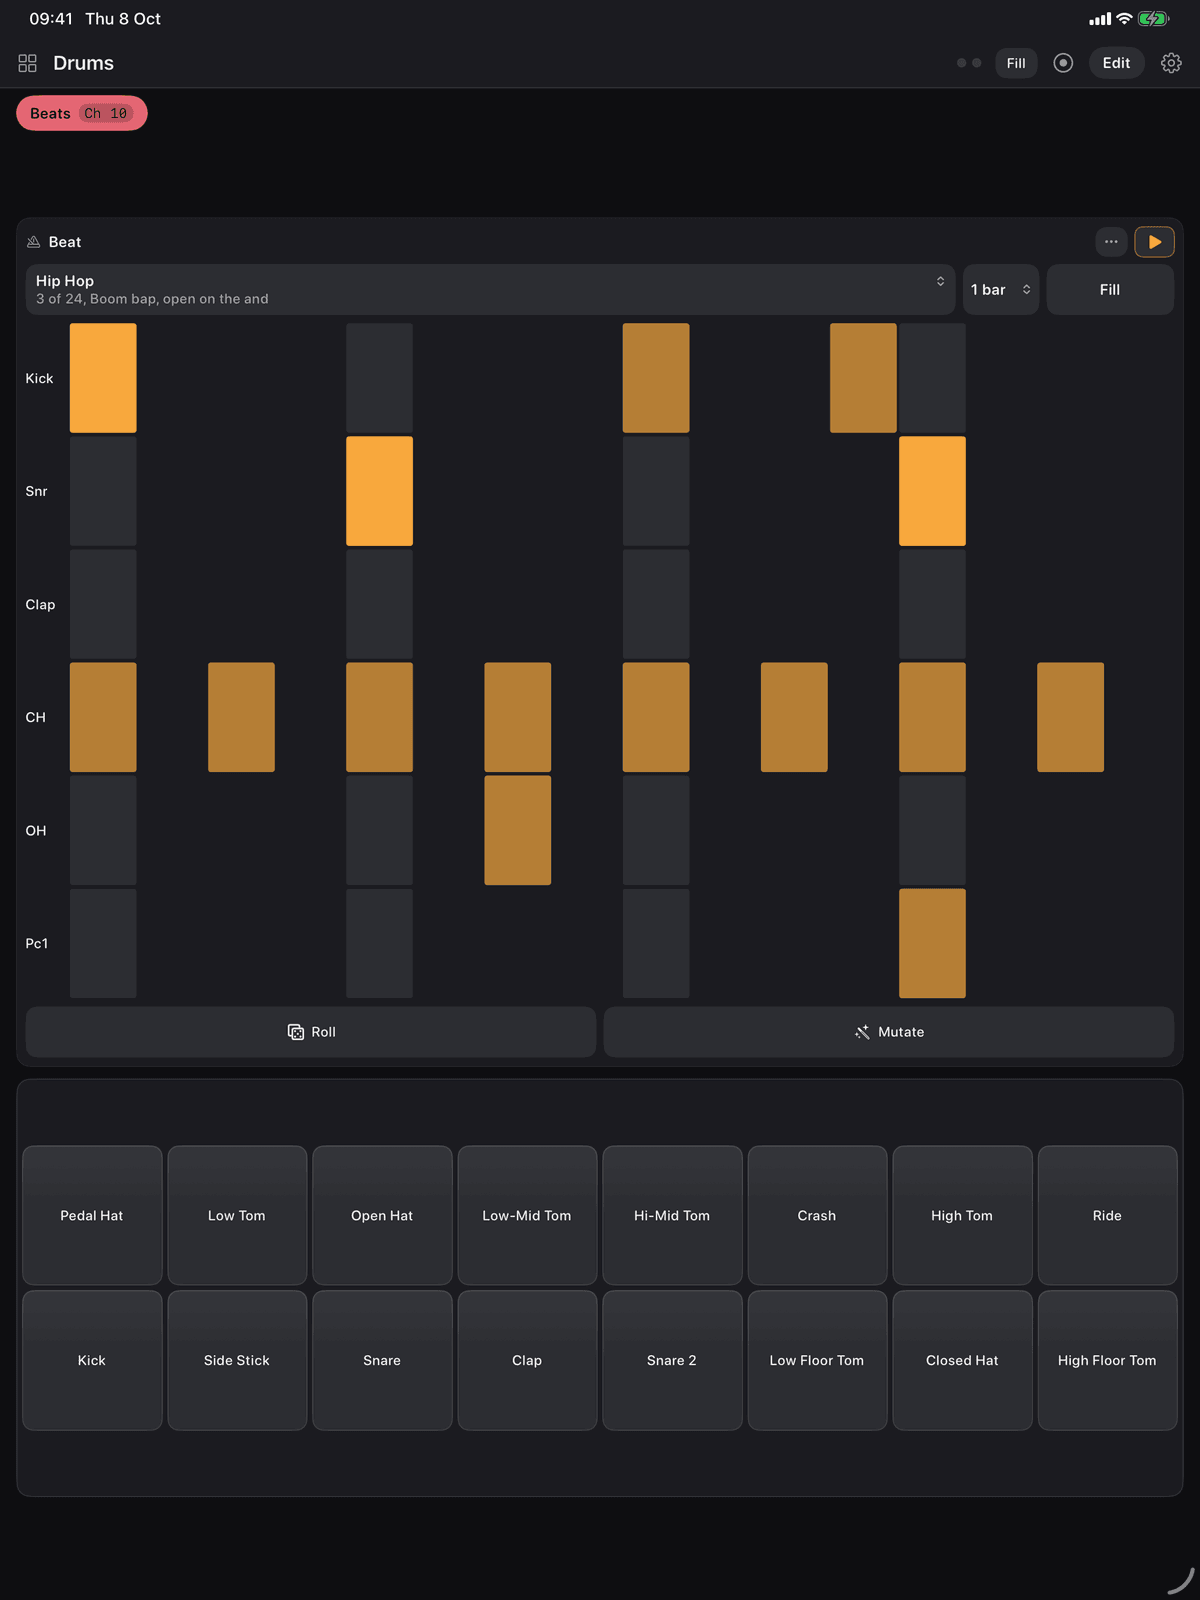Trigger the Low Tom pad
This screenshot has width=1200, height=1600.
(x=237, y=1215)
